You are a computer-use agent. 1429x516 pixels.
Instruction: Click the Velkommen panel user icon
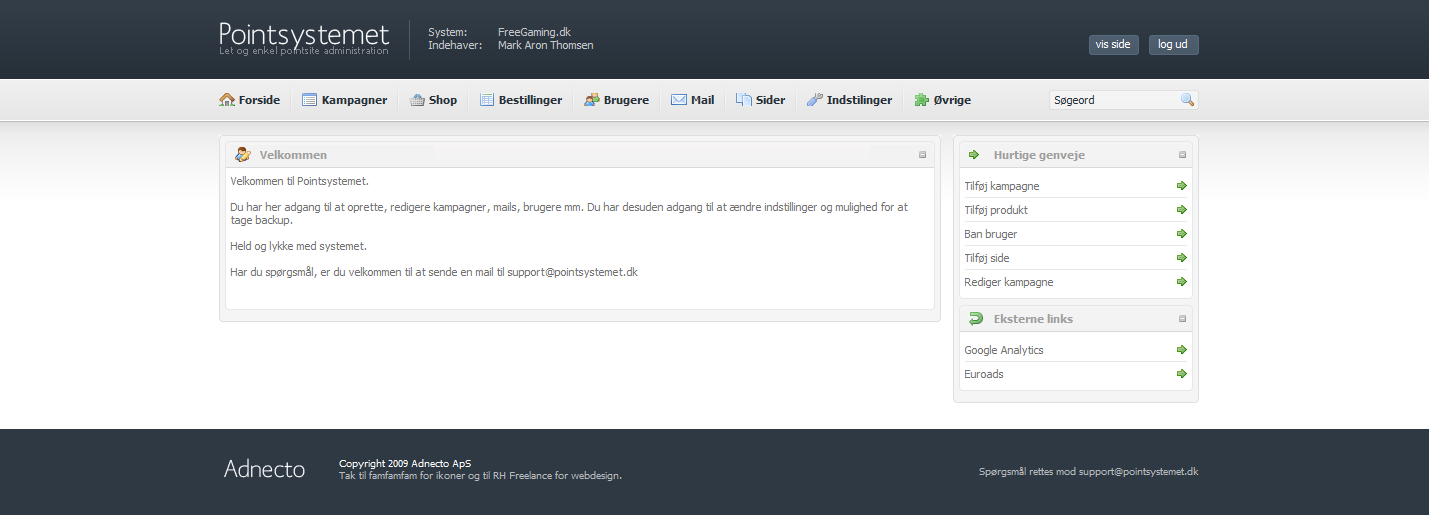point(242,155)
